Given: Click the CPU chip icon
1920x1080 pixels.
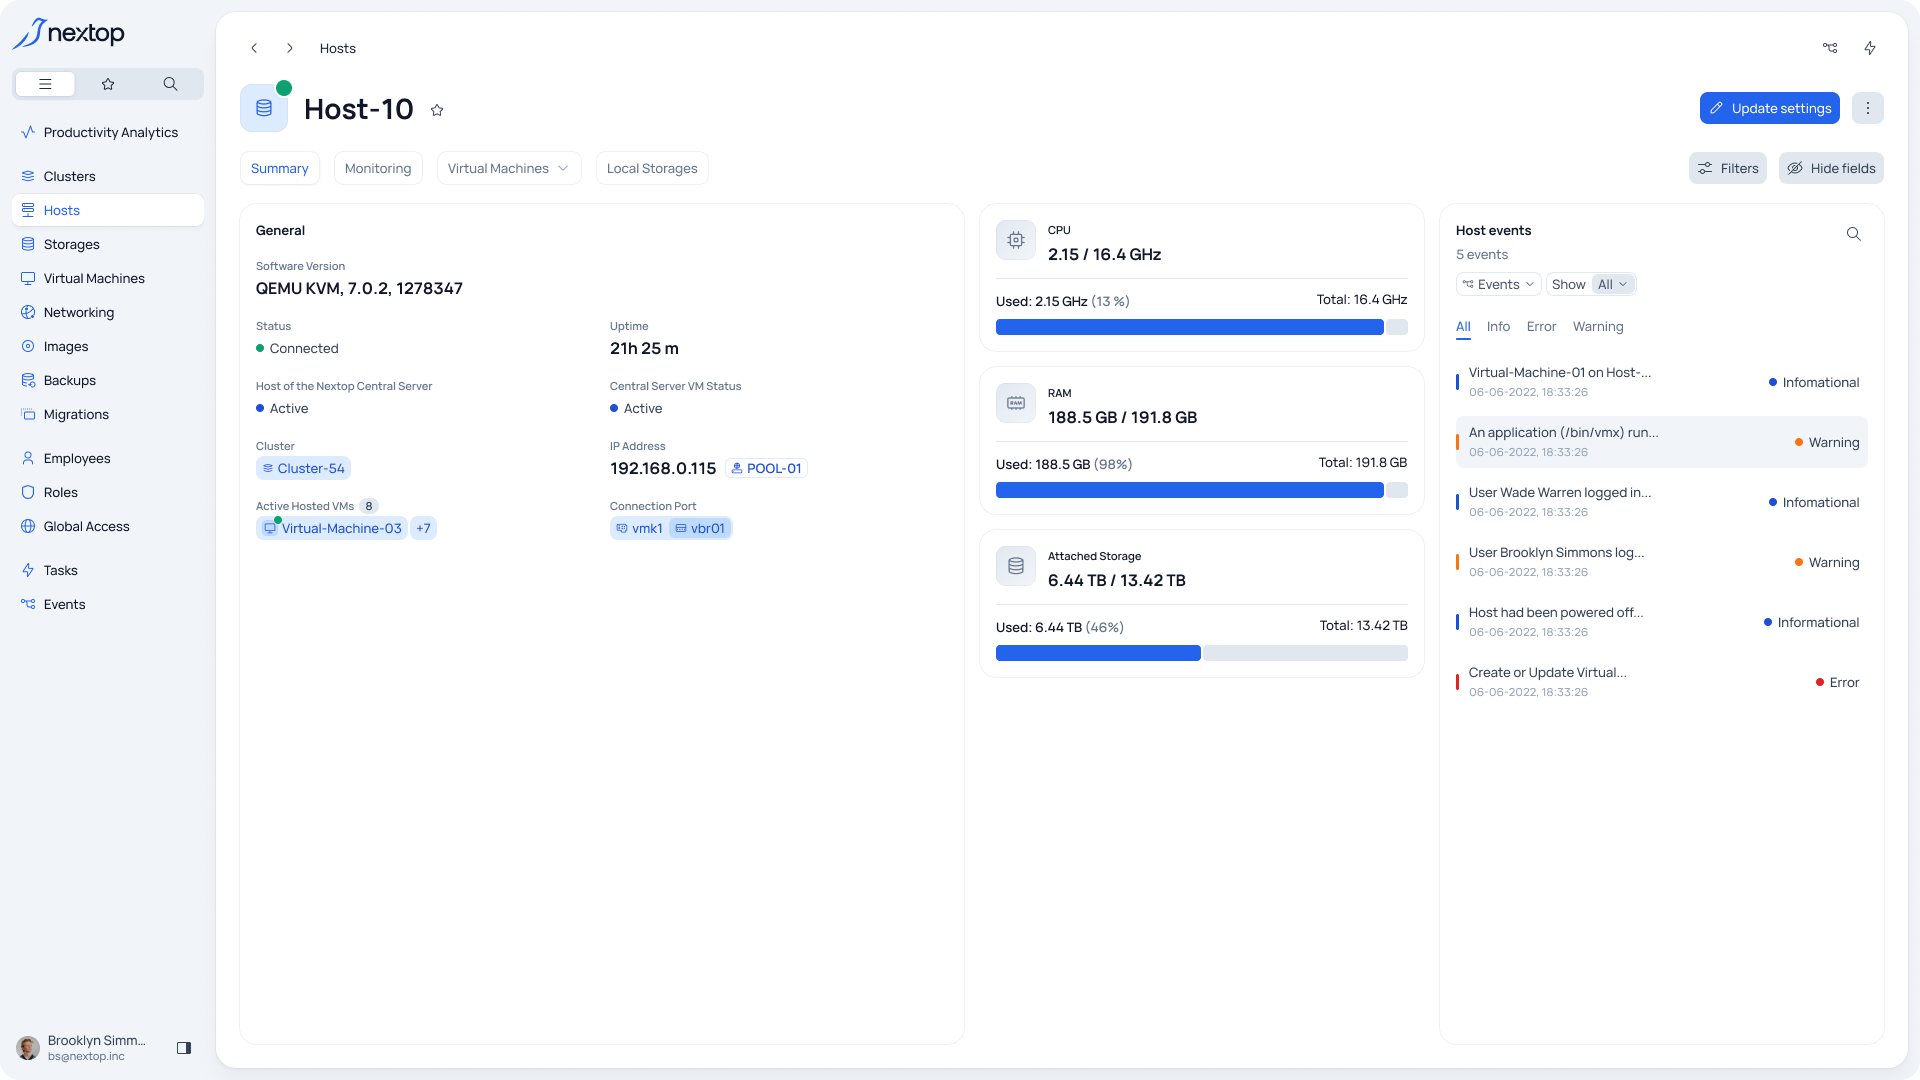Looking at the screenshot, I should pos(1016,240).
